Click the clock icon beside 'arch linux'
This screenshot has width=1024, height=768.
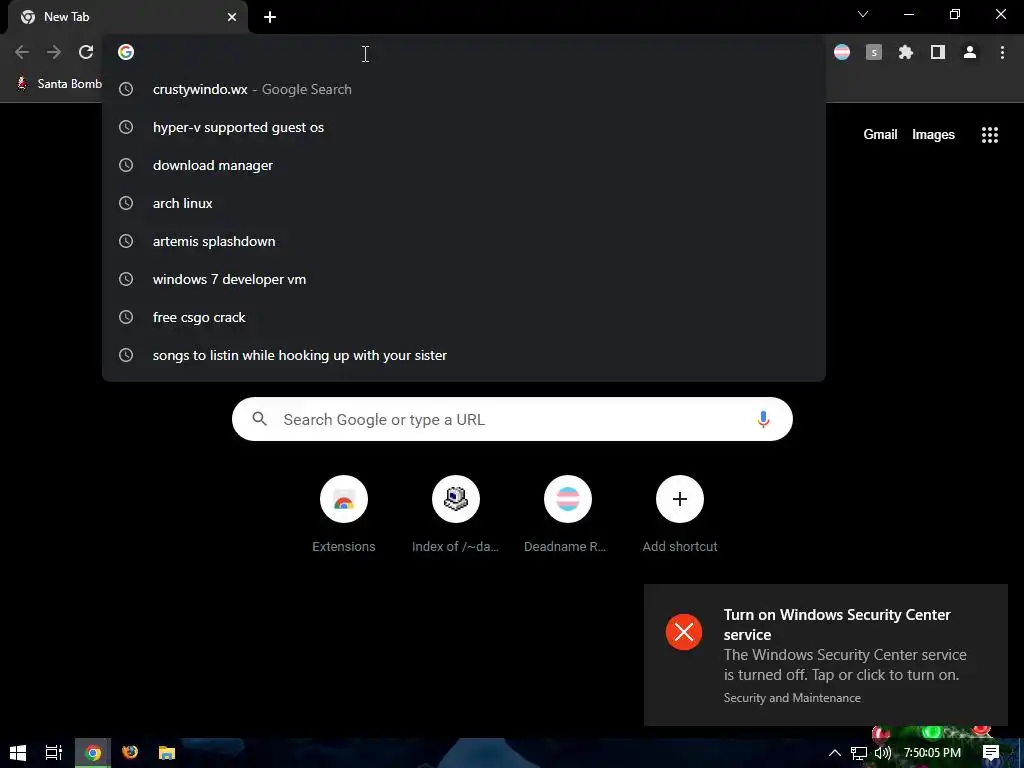tap(126, 203)
